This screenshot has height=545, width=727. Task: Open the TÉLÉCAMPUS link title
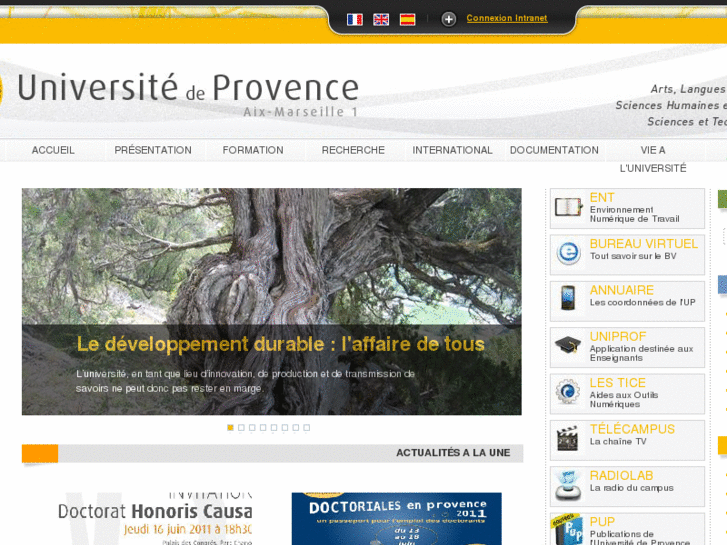[x=632, y=429]
